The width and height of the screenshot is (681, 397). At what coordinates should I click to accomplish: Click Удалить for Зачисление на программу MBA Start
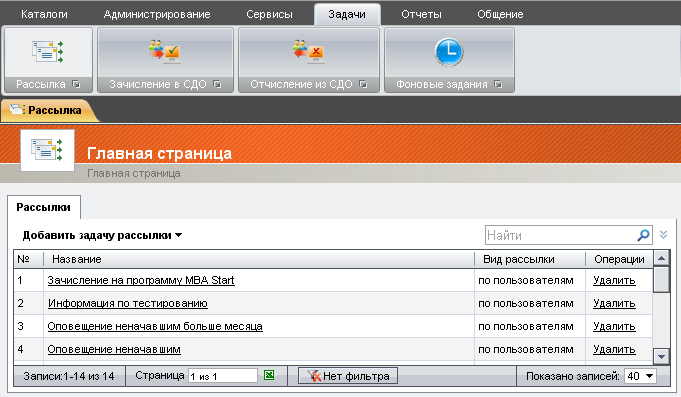coord(614,280)
